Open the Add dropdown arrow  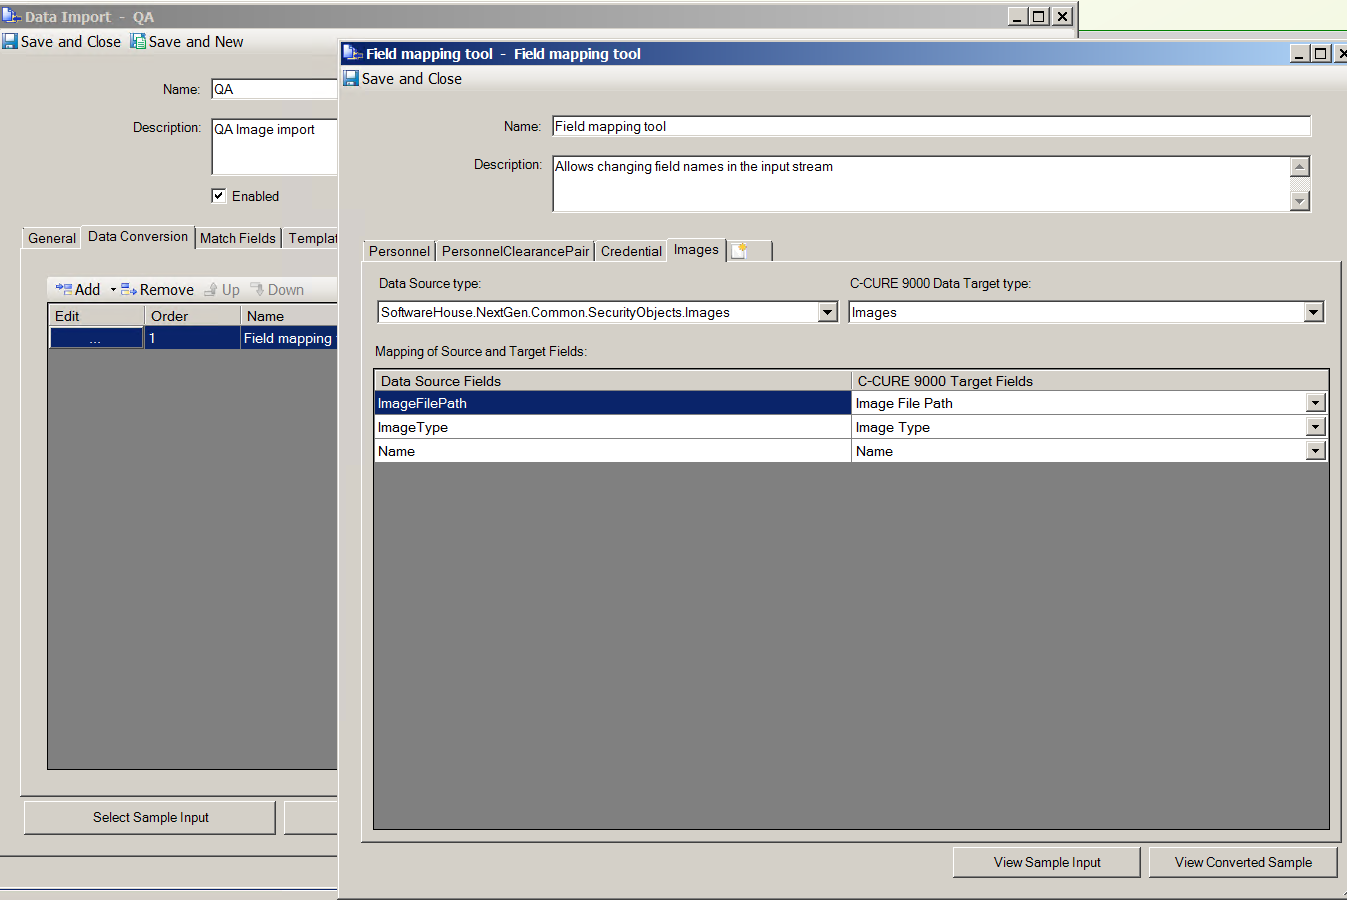pyautogui.click(x=113, y=290)
